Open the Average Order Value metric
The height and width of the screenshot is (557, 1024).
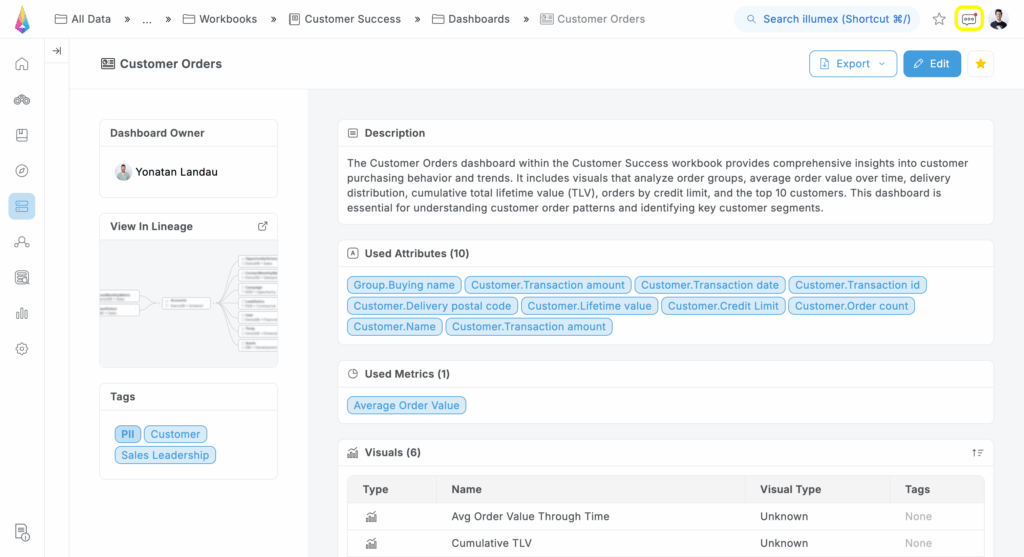(407, 405)
